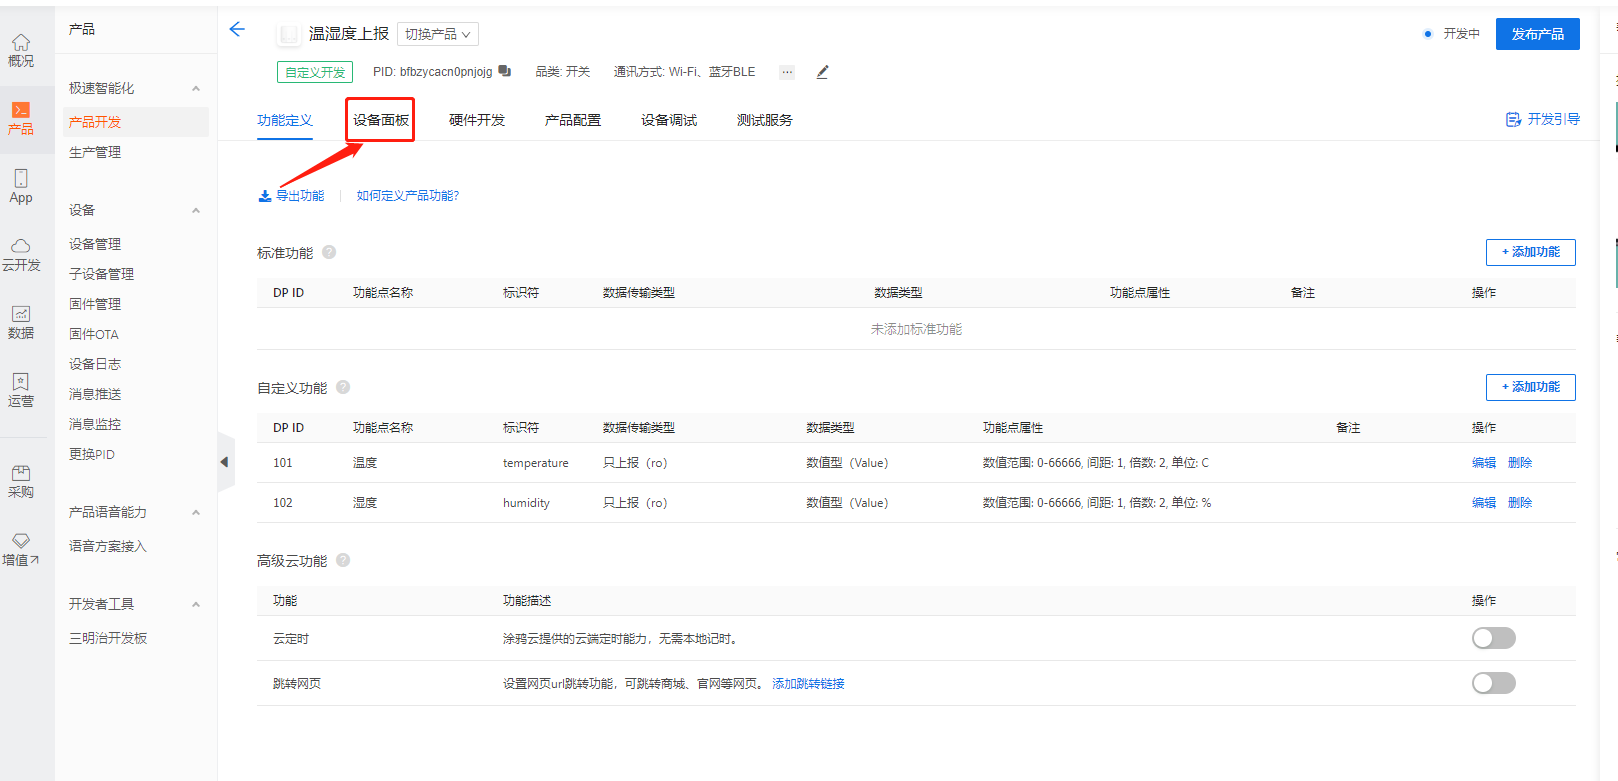Switch to the 产品配置 tab
This screenshot has height=781, width=1618.
[573, 120]
